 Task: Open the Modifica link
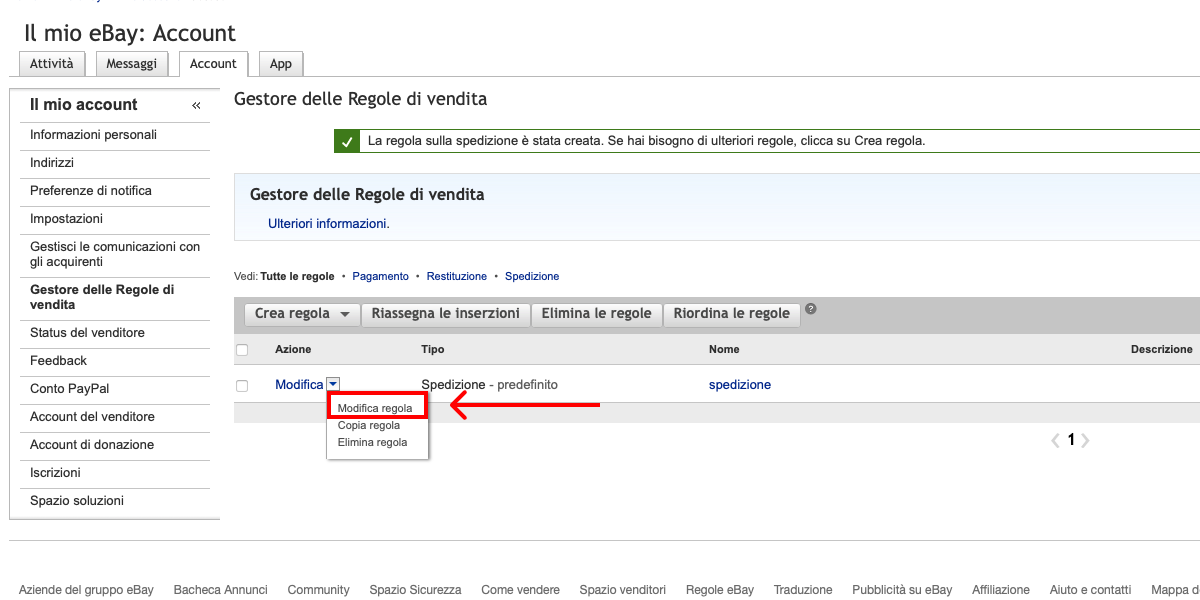pos(299,385)
